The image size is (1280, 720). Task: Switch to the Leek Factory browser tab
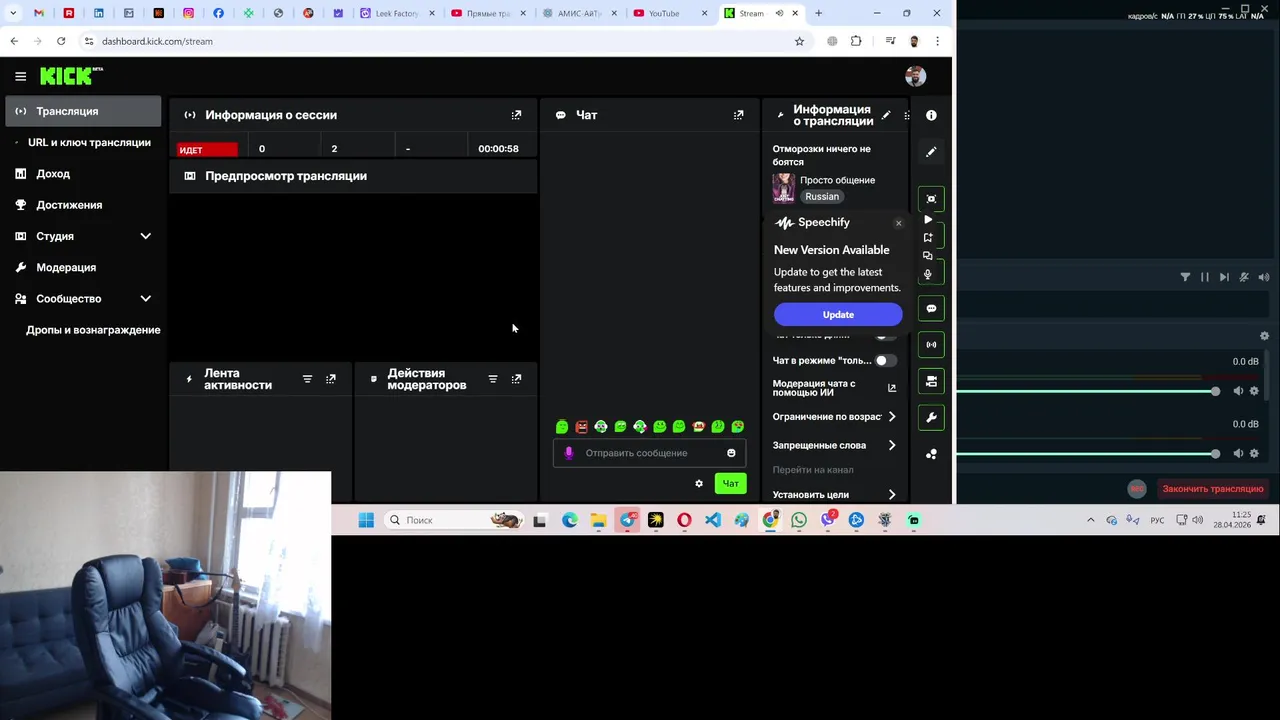point(398,13)
